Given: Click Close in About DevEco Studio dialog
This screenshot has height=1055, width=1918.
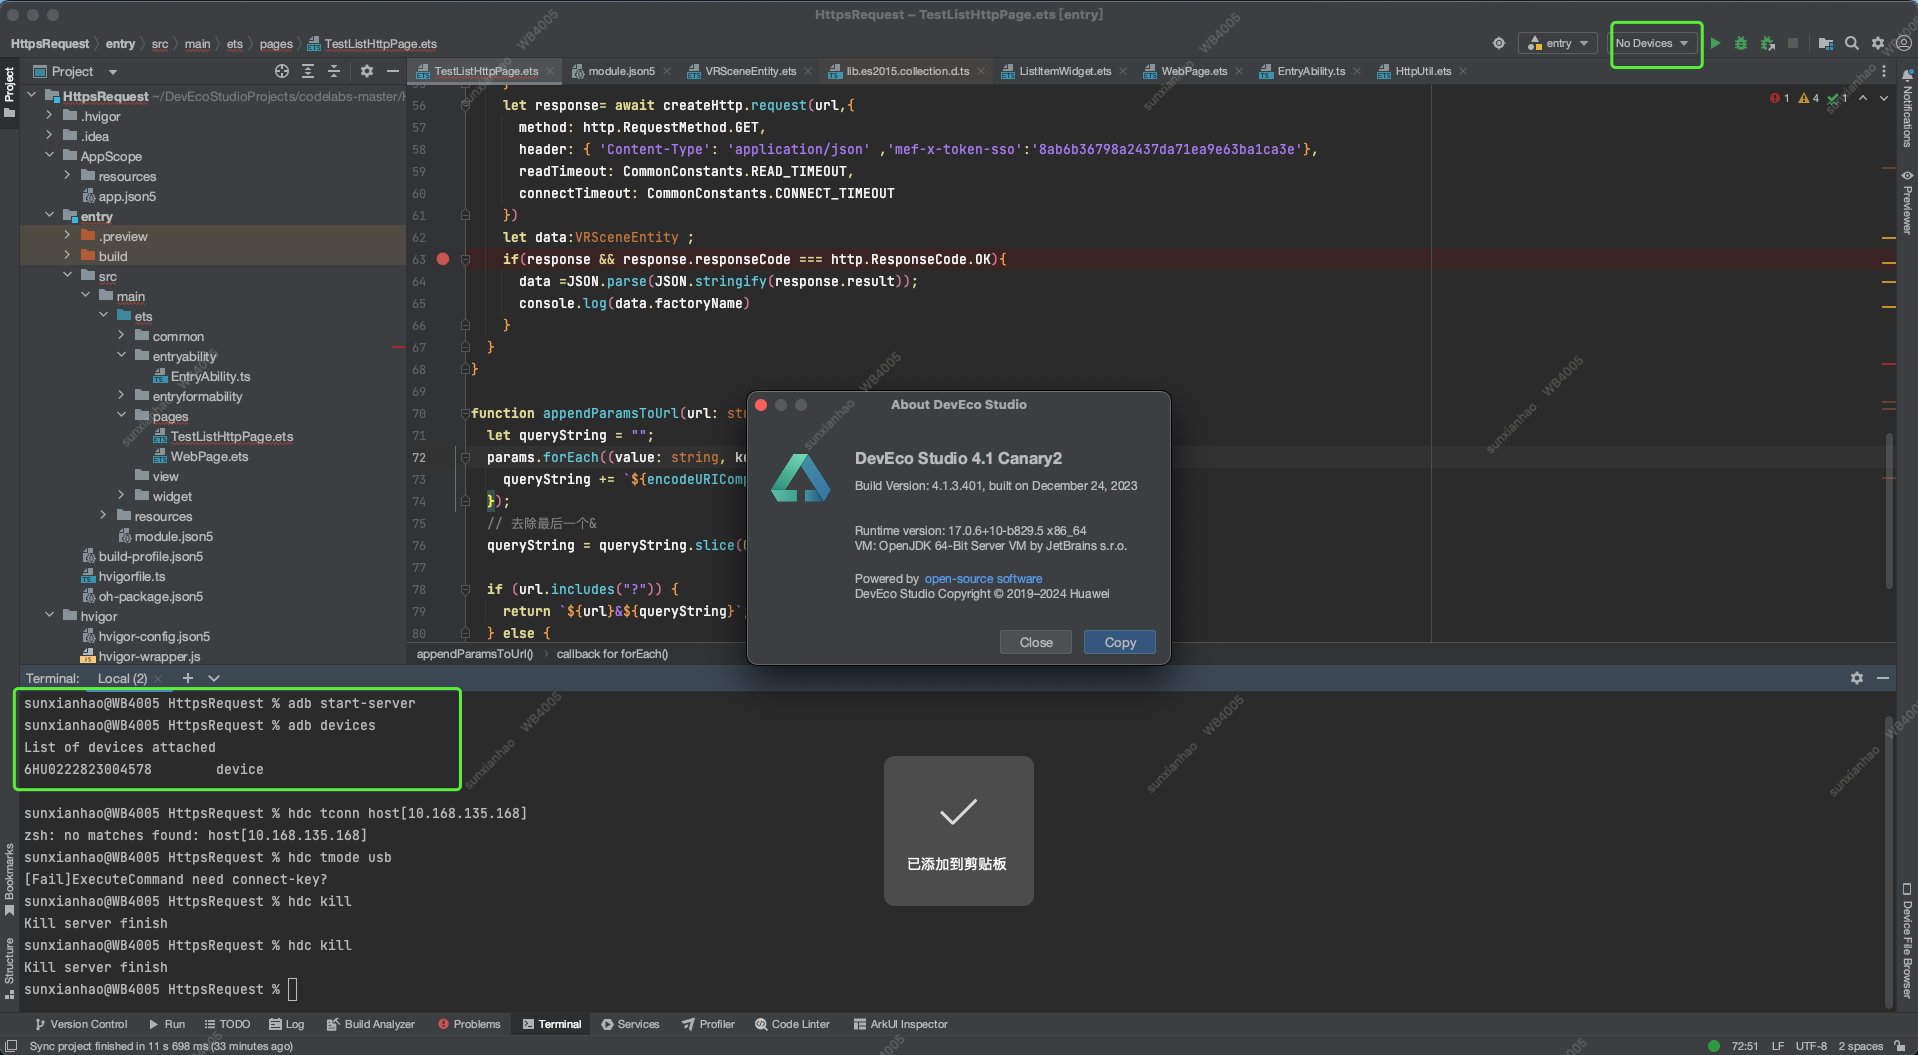Looking at the screenshot, I should (1036, 642).
